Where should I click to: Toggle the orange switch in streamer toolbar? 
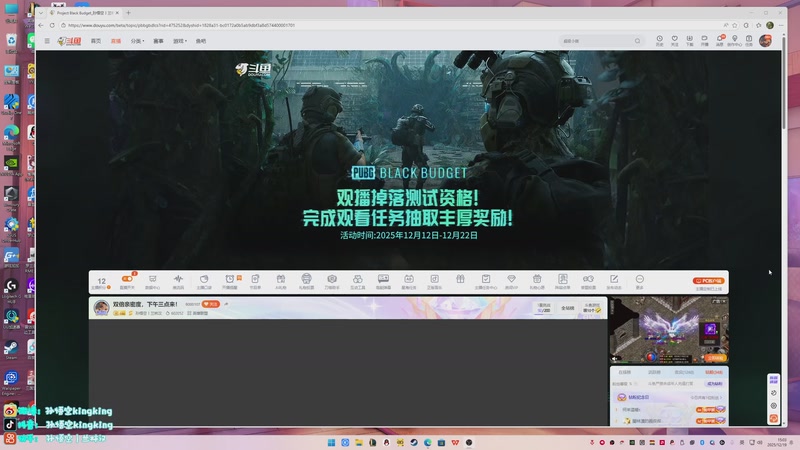point(128,280)
